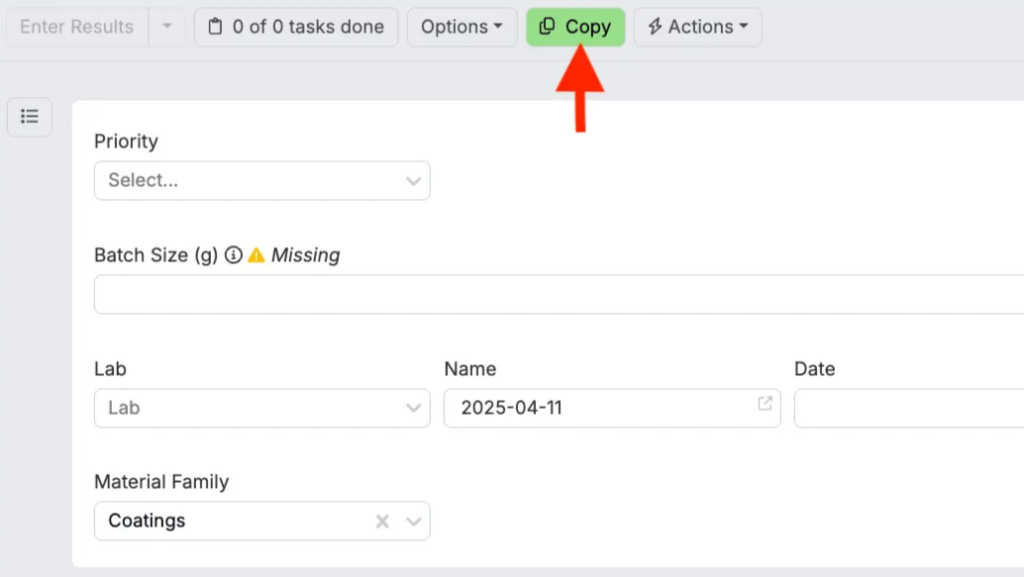The height and width of the screenshot is (577, 1024).
Task: Click the yellow Missing warning icon
Action: coord(256,255)
